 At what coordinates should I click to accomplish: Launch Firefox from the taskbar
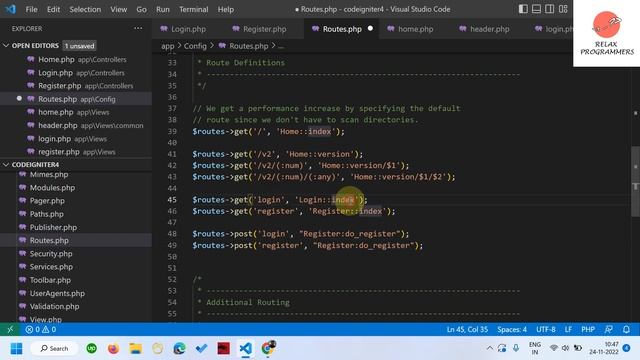113,349
